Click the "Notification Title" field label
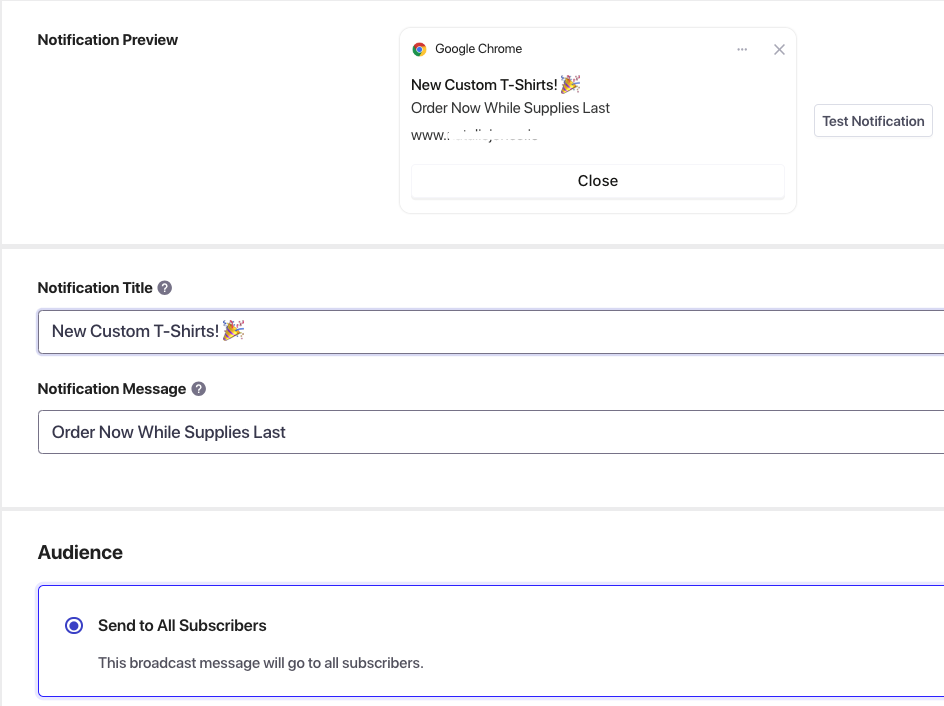The width and height of the screenshot is (944, 706). (x=95, y=288)
